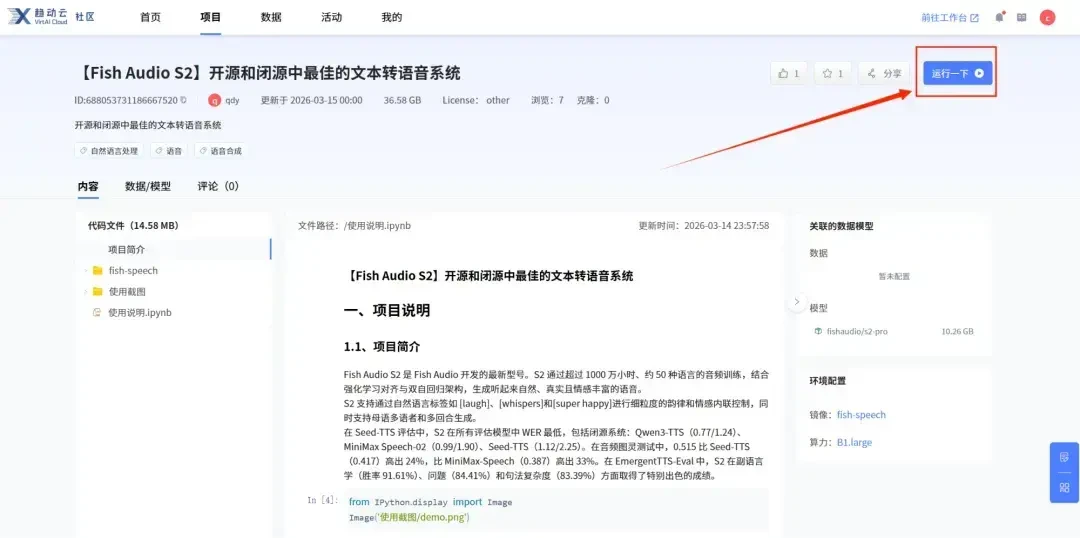Screen dimensions: 1080x538
Task: Click the project title heading
Action: tap(267, 73)
